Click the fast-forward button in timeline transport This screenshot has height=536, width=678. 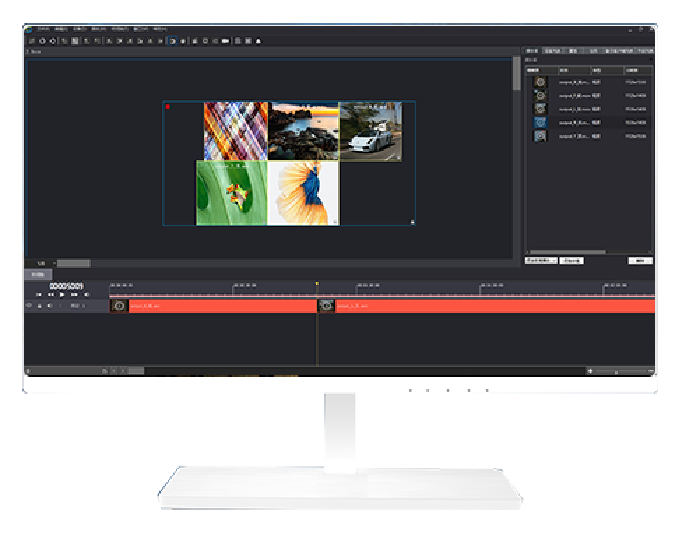[x=74, y=294]
